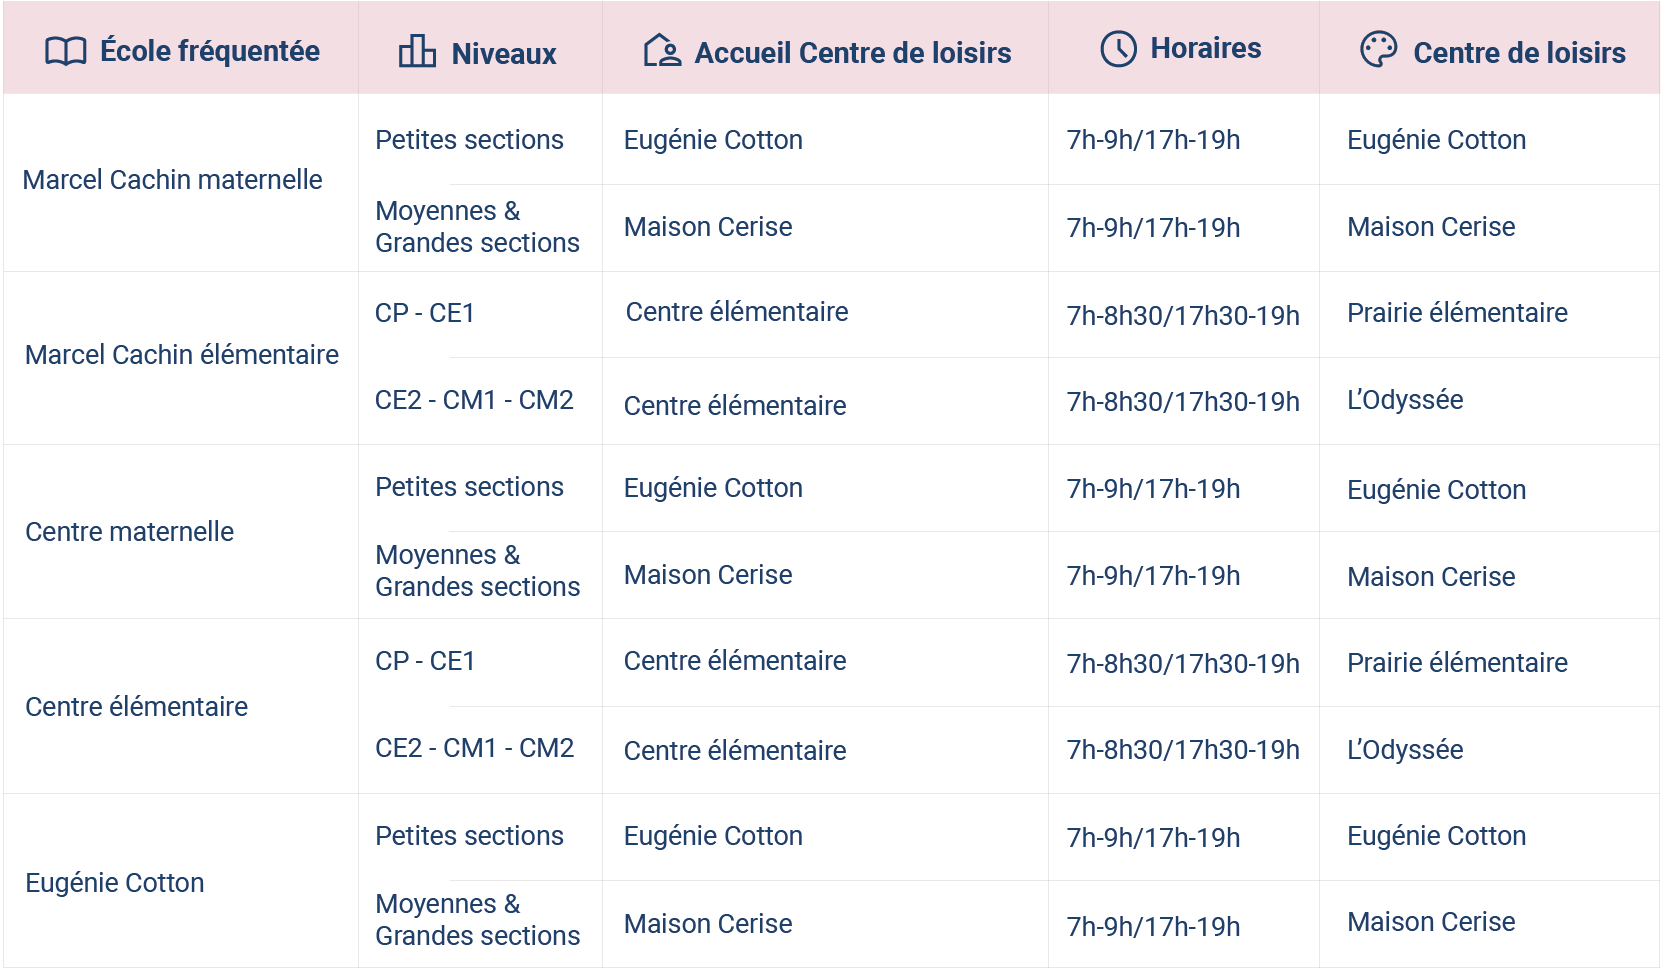Select the Horaires column header text
This screenshot has height=971, width=1666.
(1206, 48)
